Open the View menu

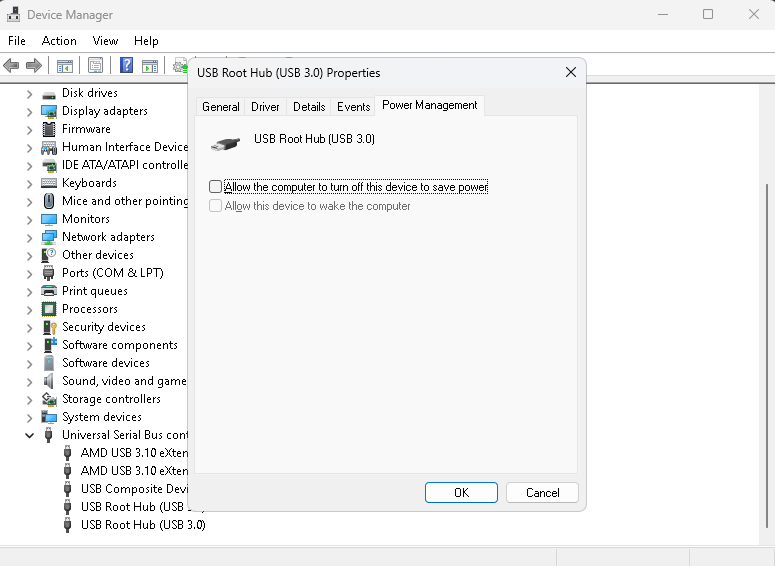tap(105, 41)
